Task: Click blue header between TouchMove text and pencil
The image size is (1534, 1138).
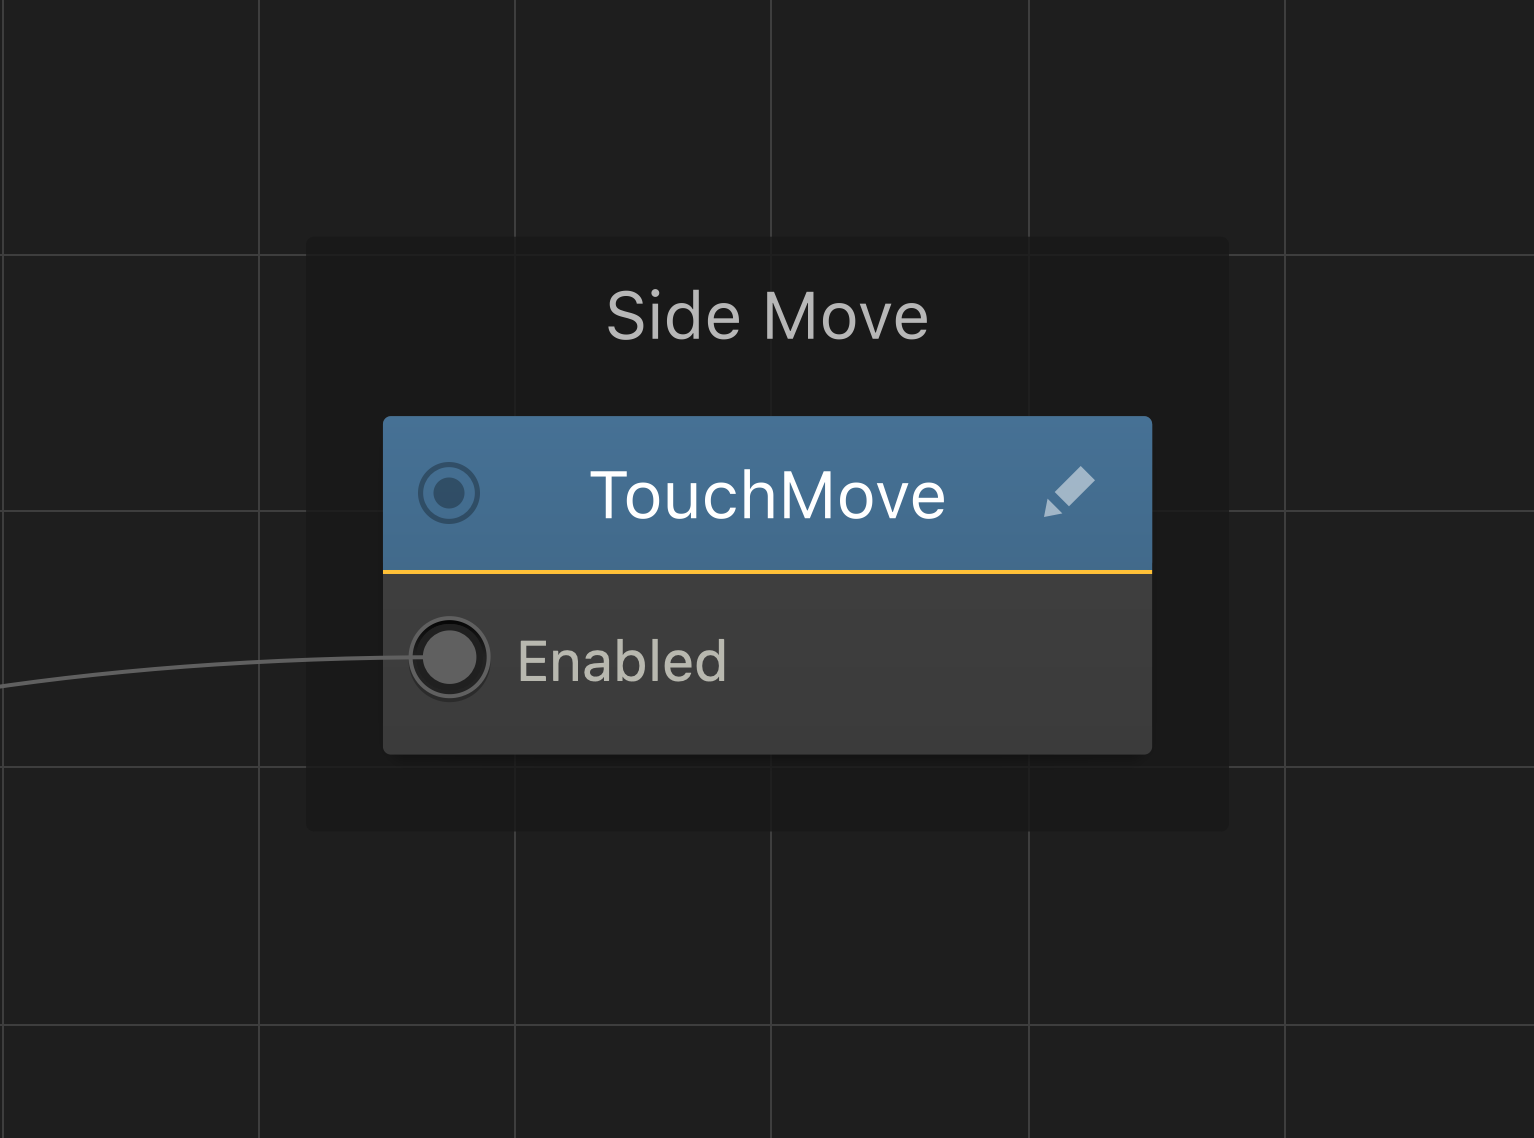Action: [x=994, y=494]
